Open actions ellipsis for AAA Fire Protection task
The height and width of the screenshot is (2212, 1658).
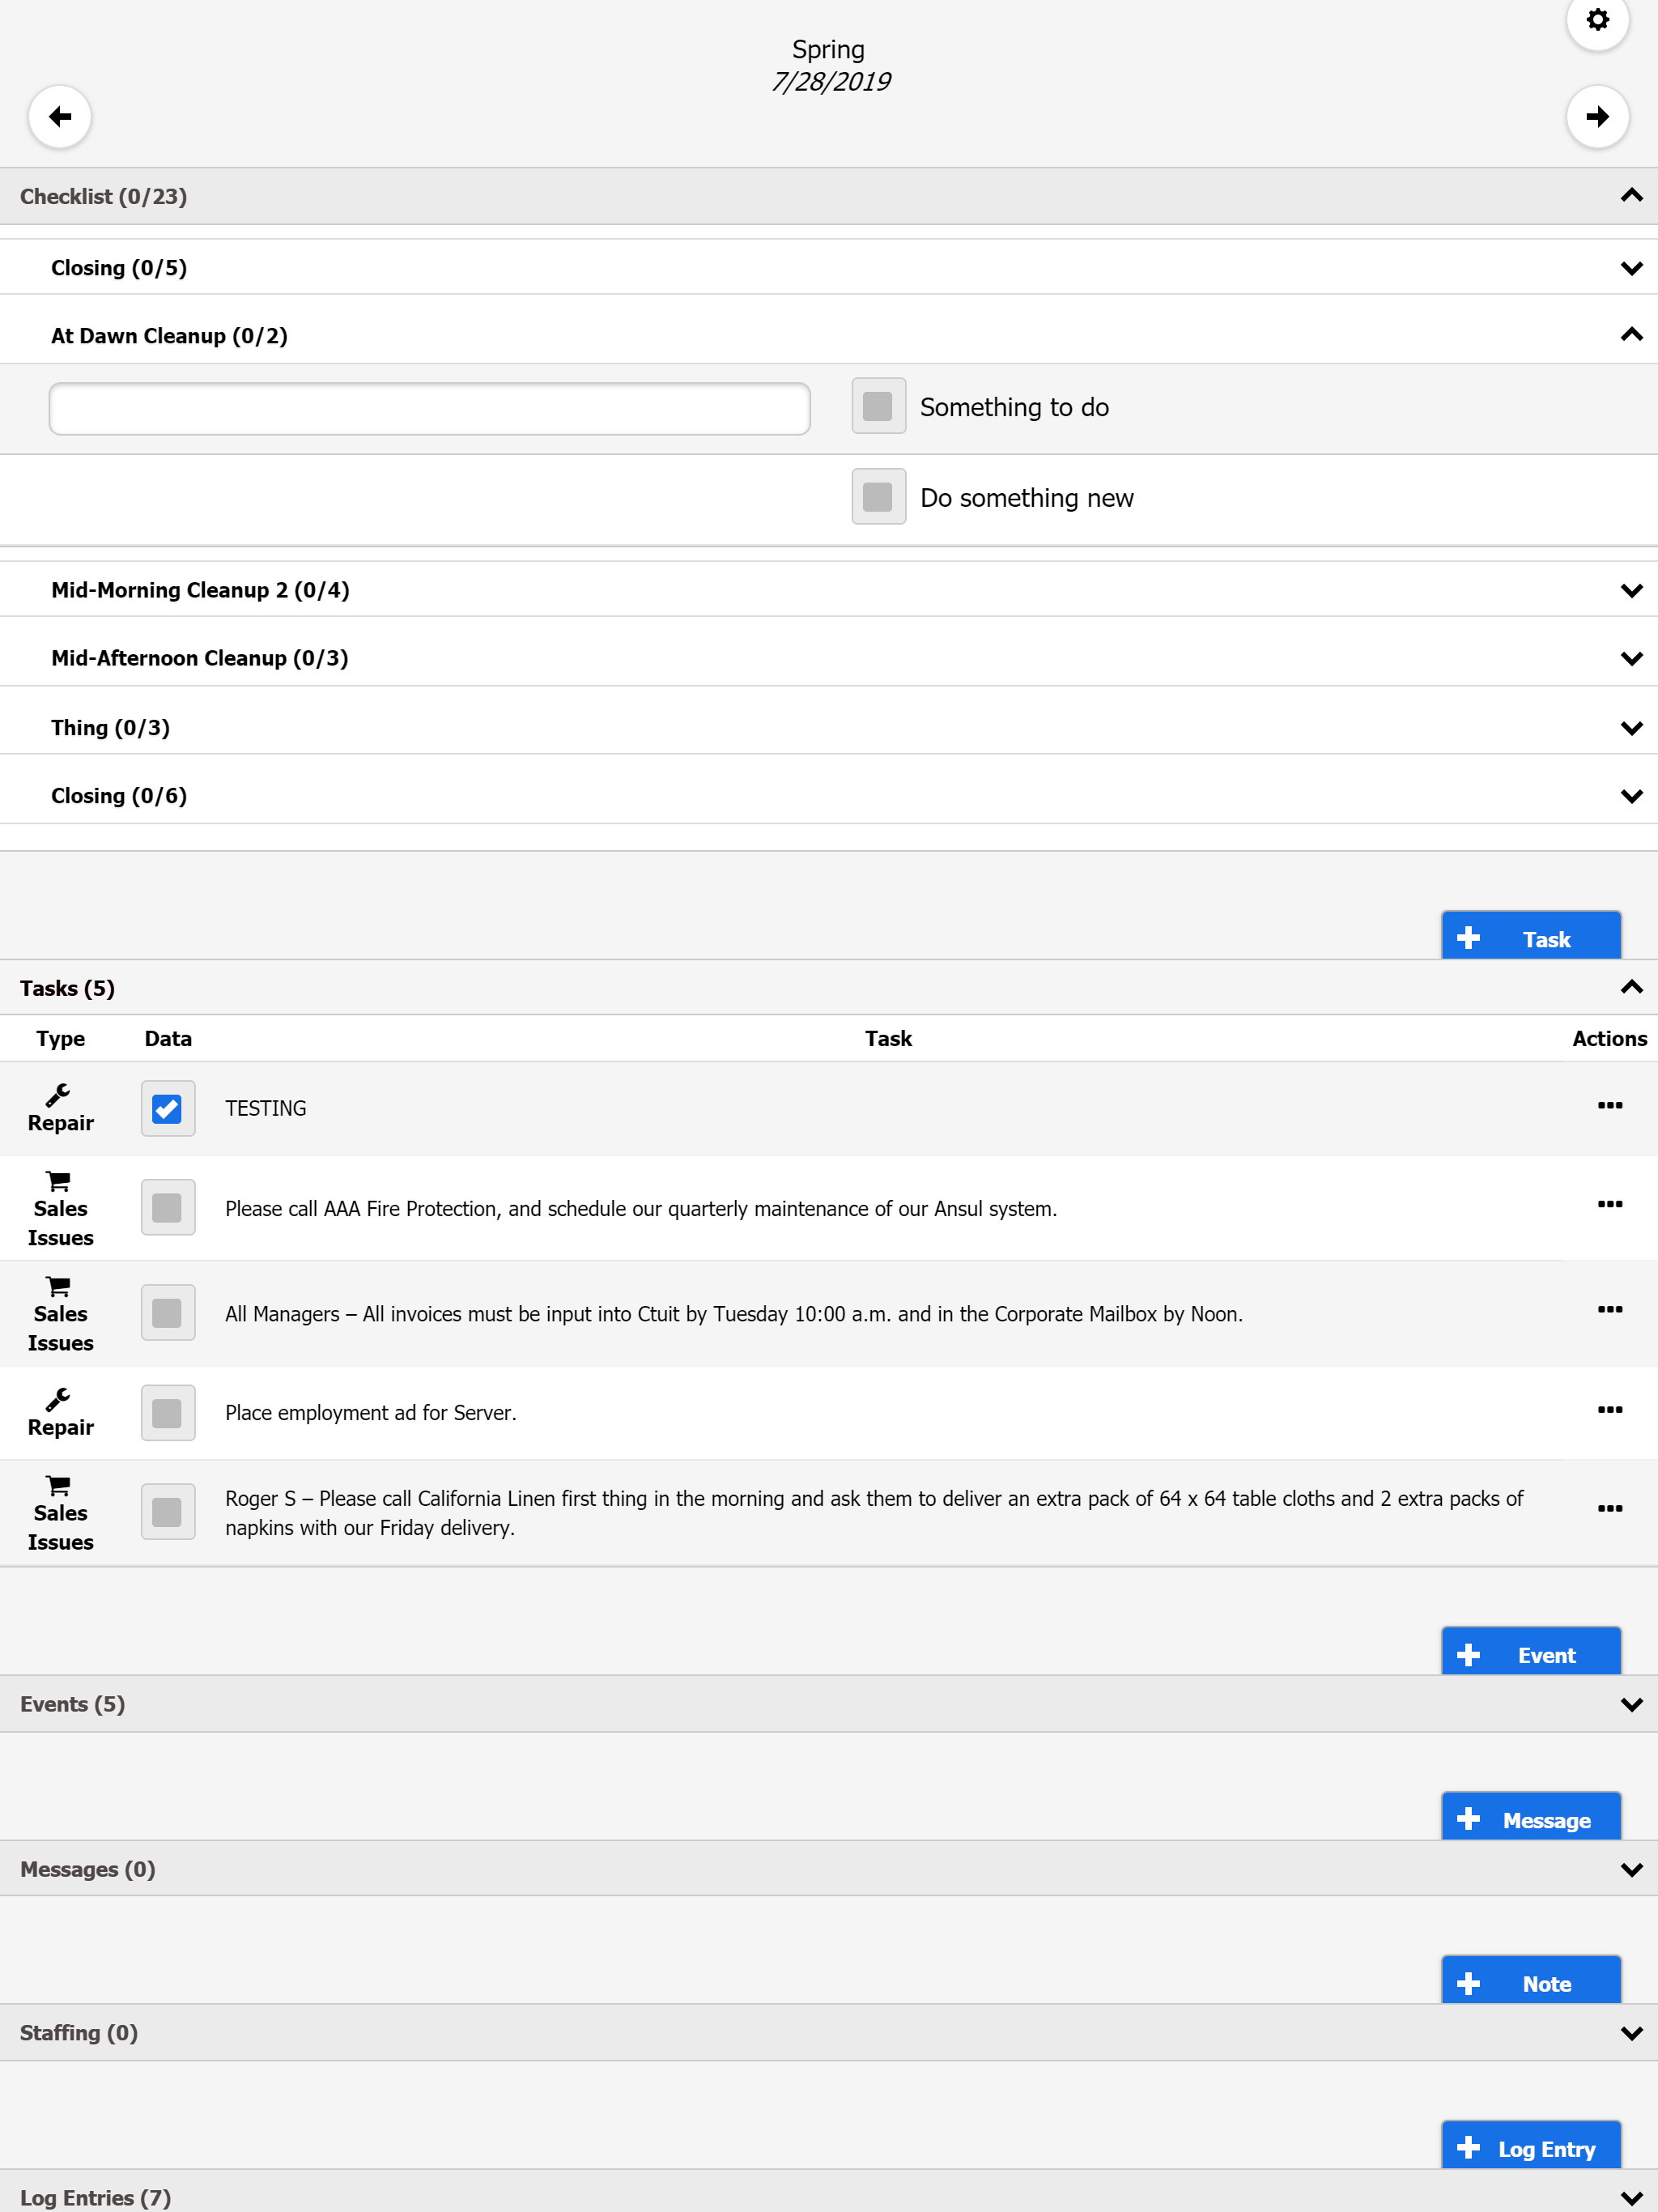click(x=1609, y=1204)
